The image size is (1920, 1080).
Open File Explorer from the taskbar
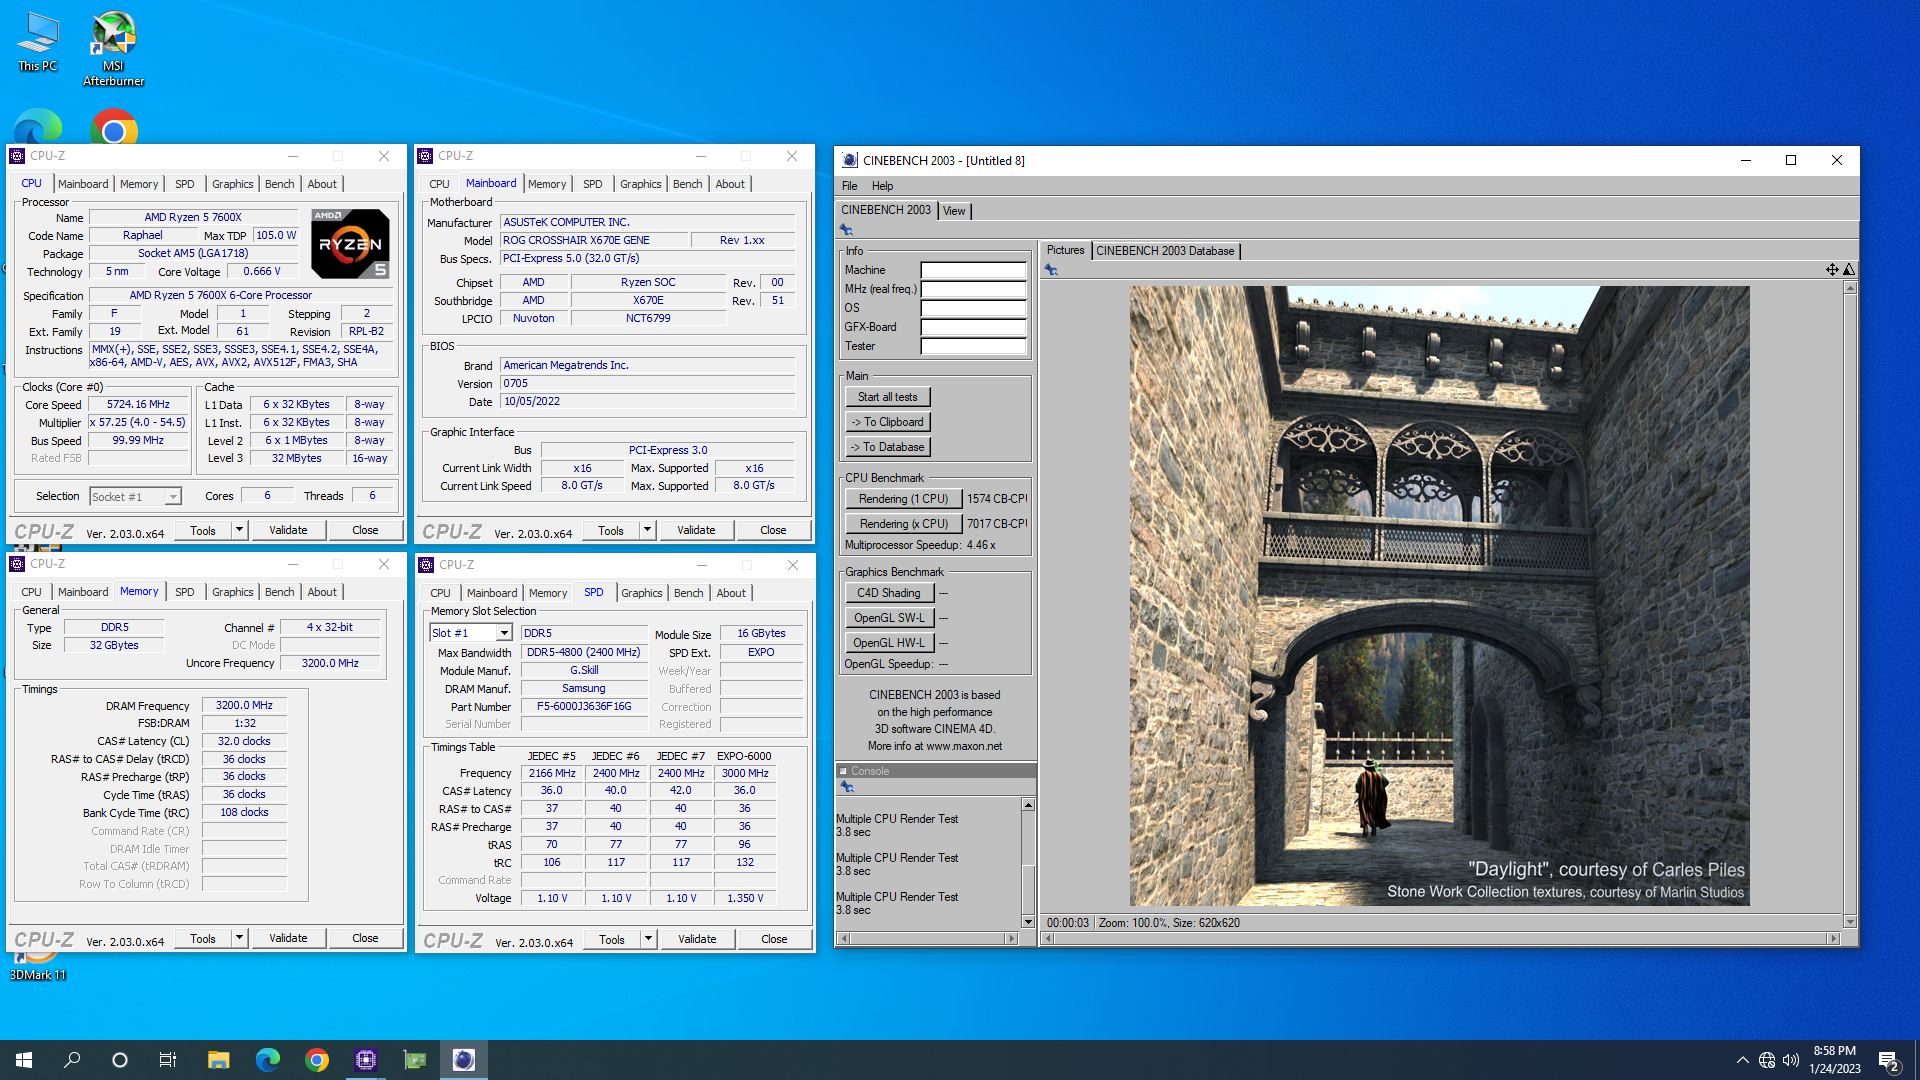click(218, 1060)
